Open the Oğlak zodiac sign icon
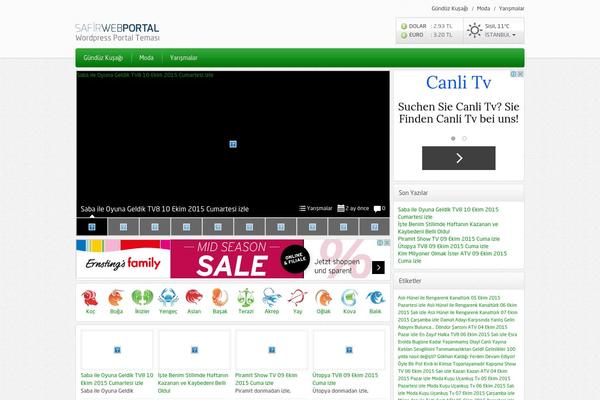 click(x=323, y=298)
